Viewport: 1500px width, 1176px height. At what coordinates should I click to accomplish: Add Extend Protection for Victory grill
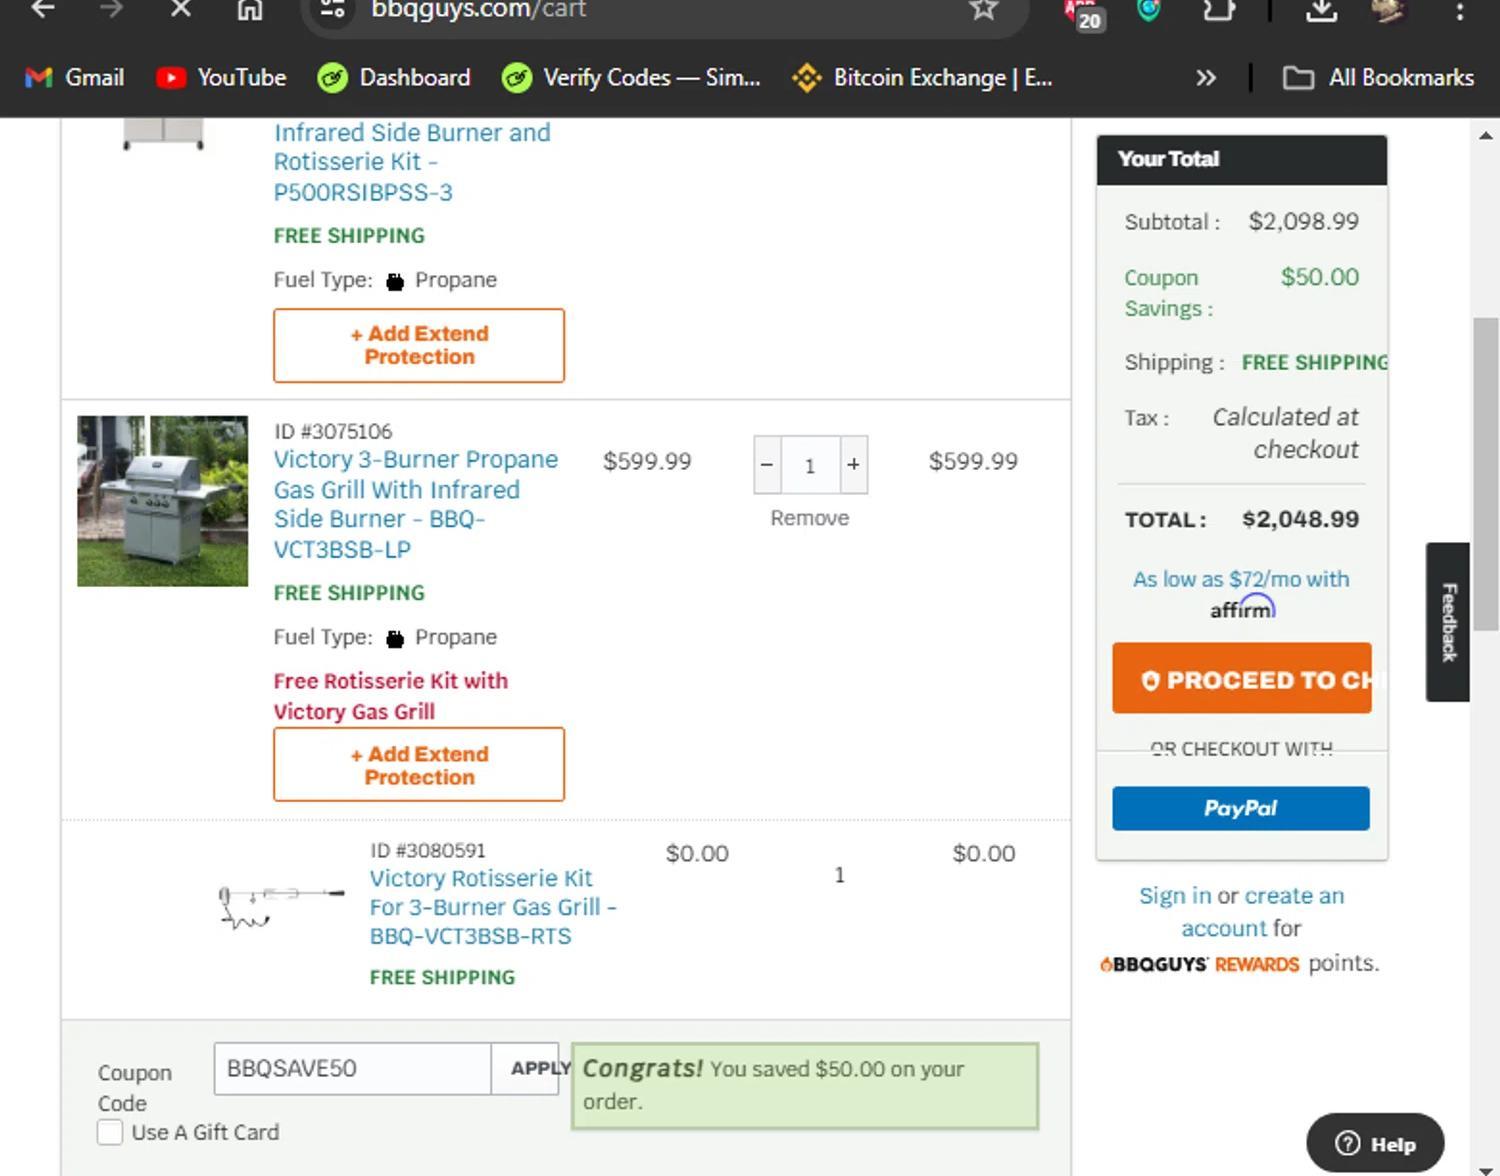[x=419, y=765]
